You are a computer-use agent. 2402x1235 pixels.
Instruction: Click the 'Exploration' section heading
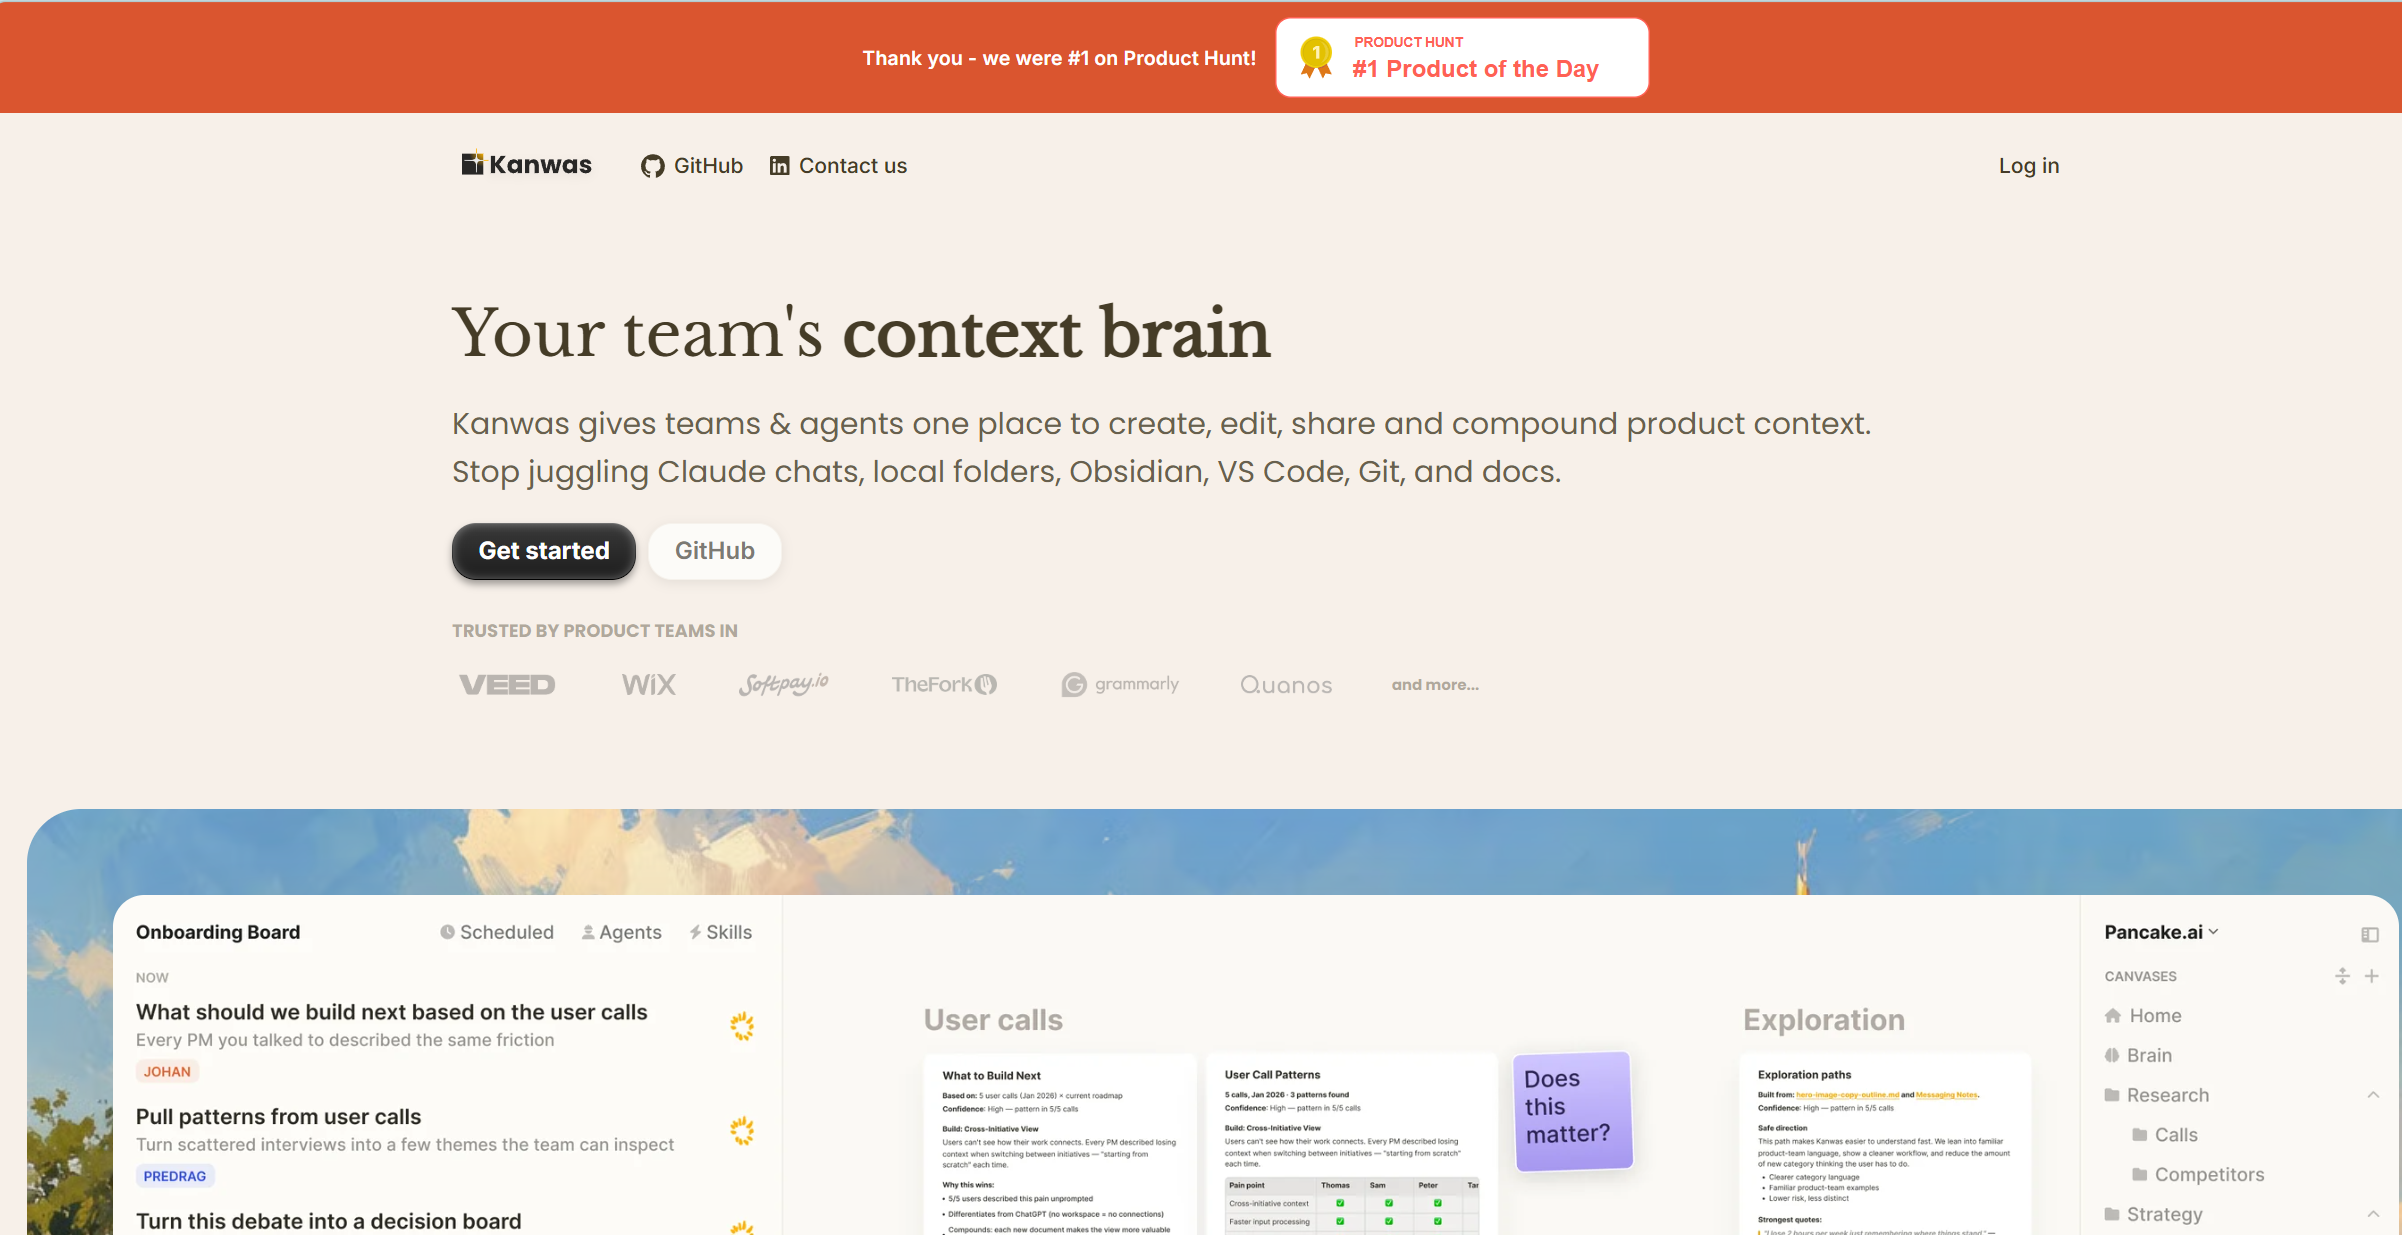(1824, 1020)
